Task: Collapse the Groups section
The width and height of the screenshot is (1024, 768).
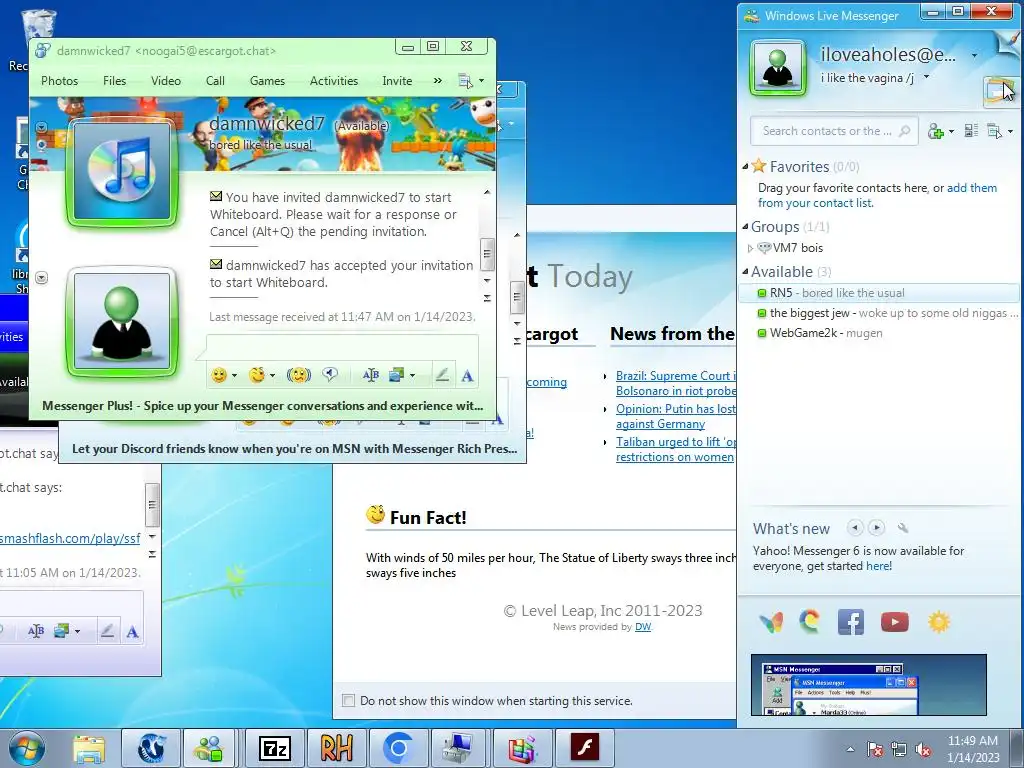Action: [745, 227]
